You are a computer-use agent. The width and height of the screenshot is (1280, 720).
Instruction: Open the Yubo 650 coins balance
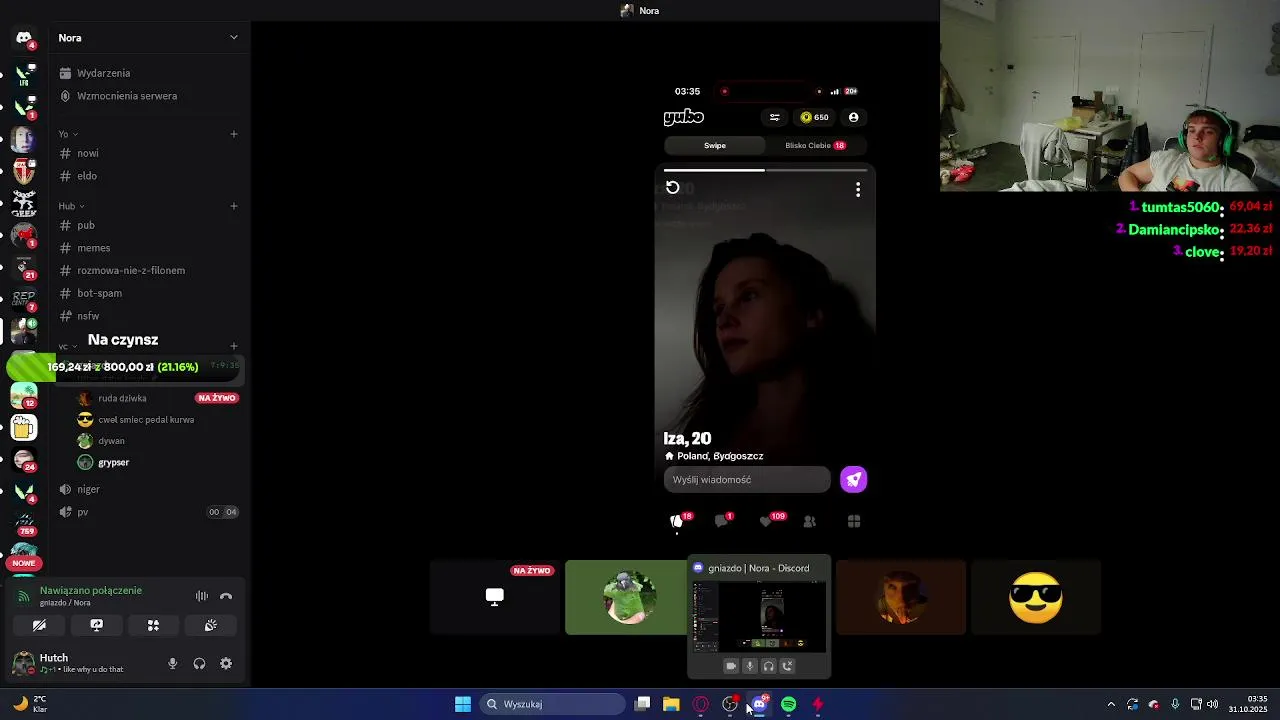click(815, 117)
